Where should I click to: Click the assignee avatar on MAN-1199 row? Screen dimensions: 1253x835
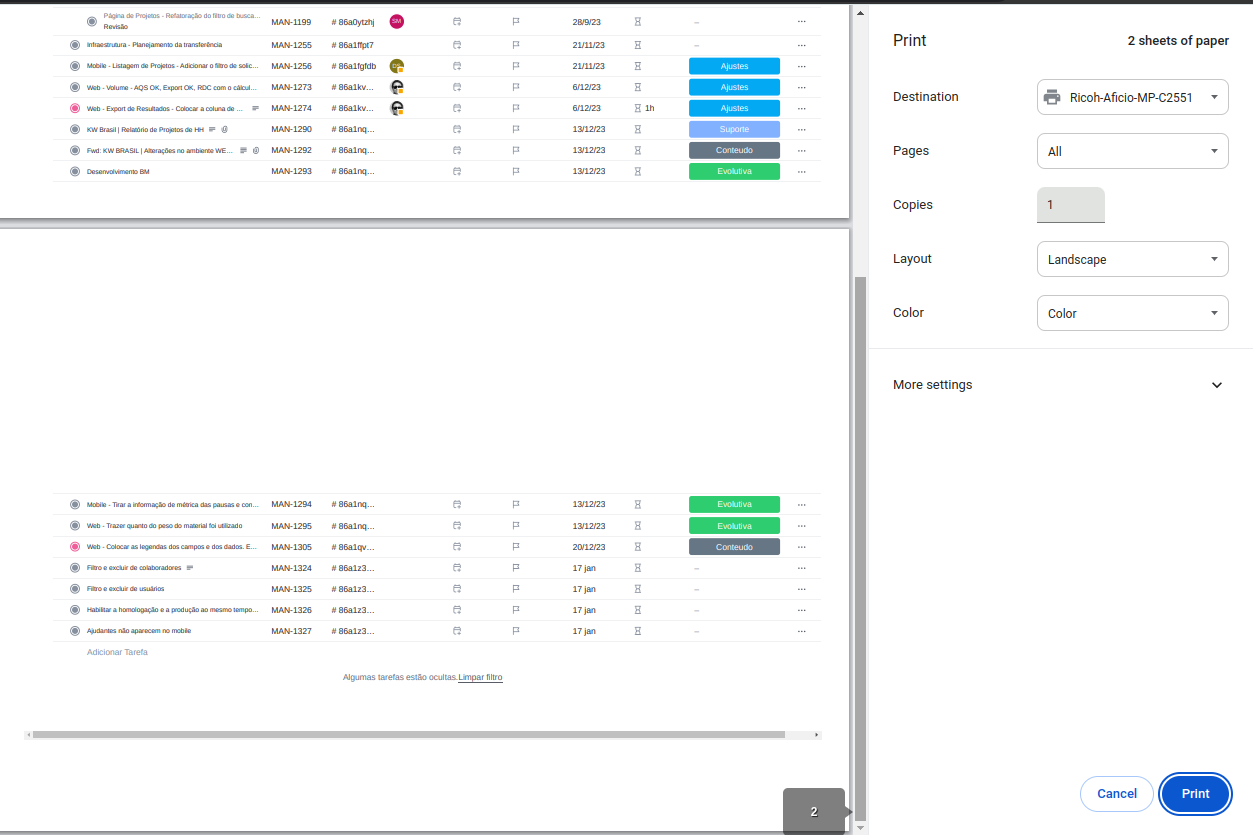pos(397,21)
